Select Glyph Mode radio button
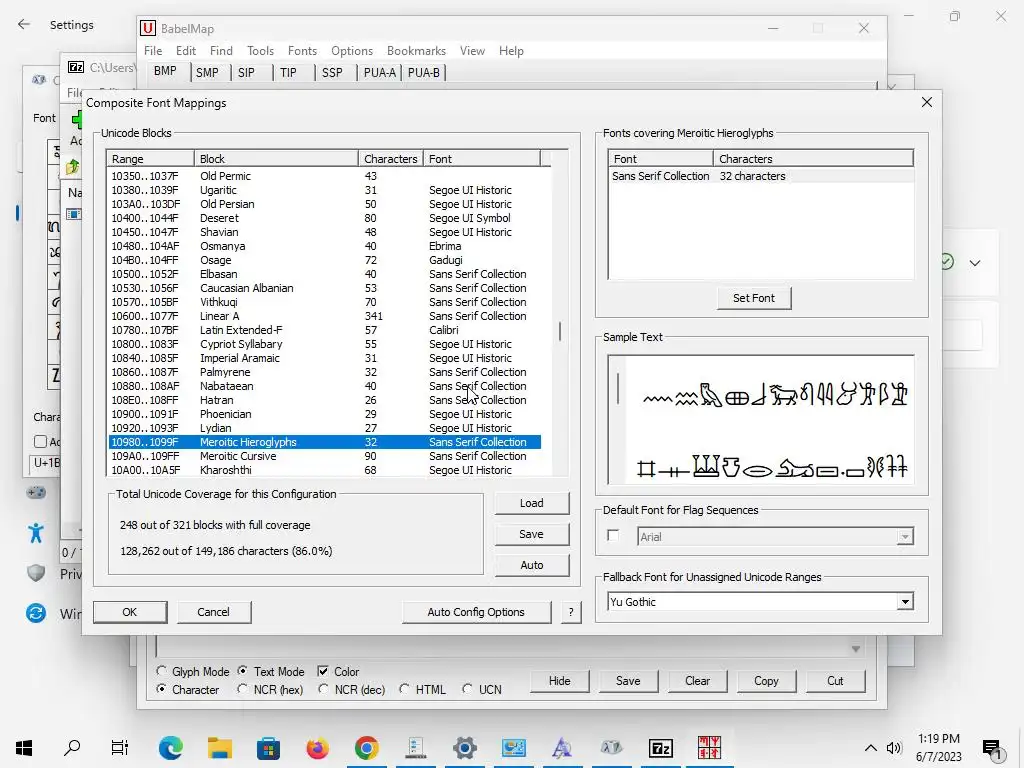Screen dimensions: 1024x768 coord(162,671)
